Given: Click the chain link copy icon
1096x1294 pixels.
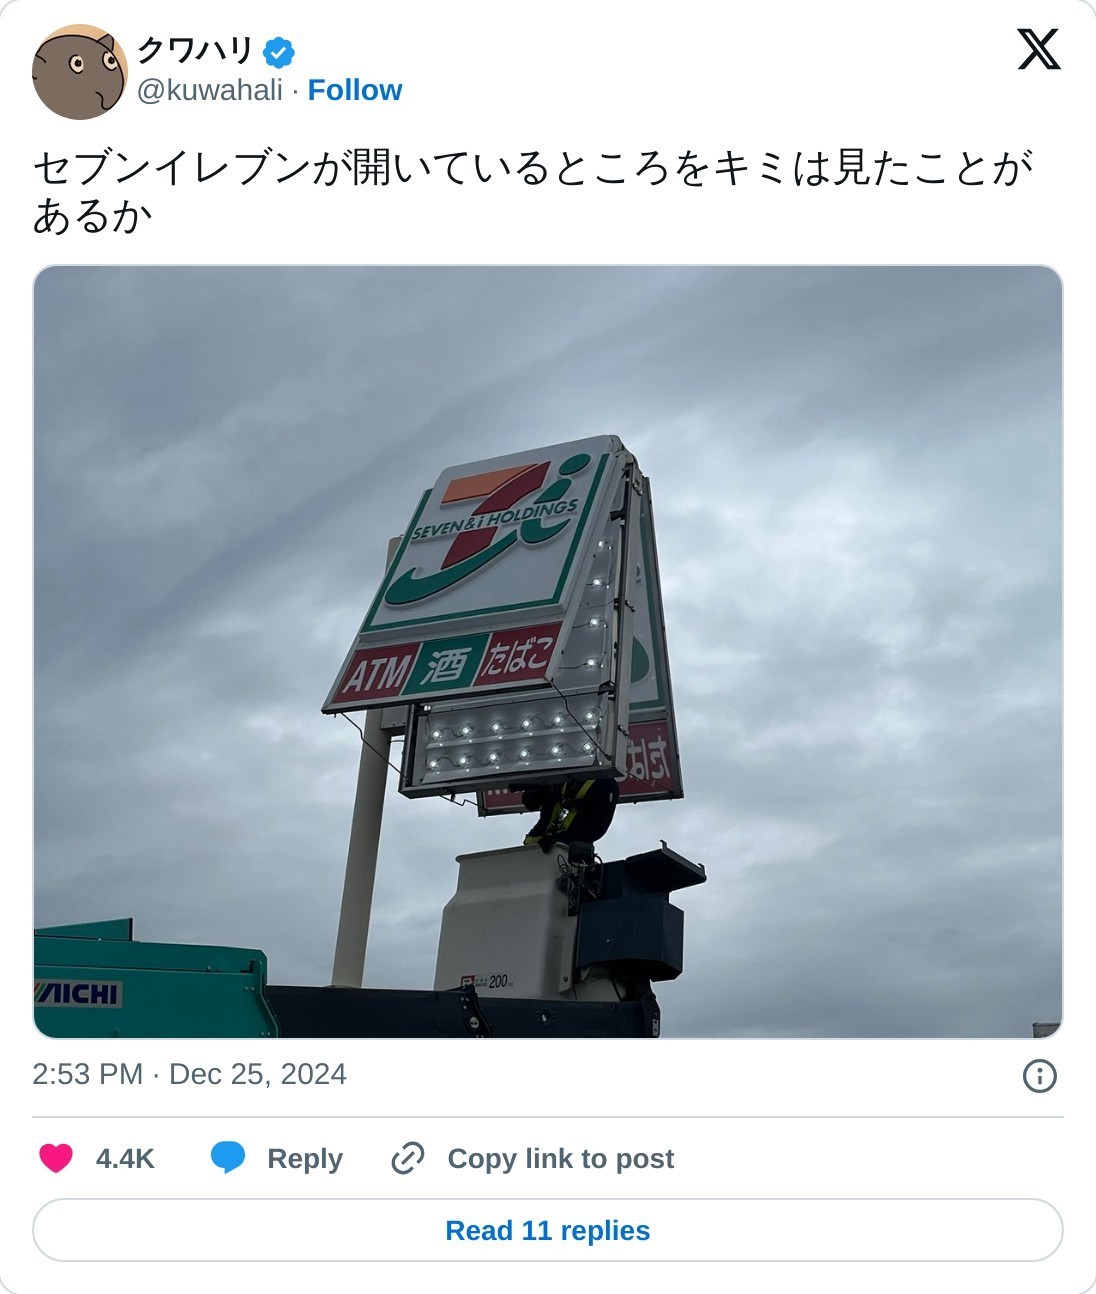Looking at the screenshot, I should point(408,1158).
